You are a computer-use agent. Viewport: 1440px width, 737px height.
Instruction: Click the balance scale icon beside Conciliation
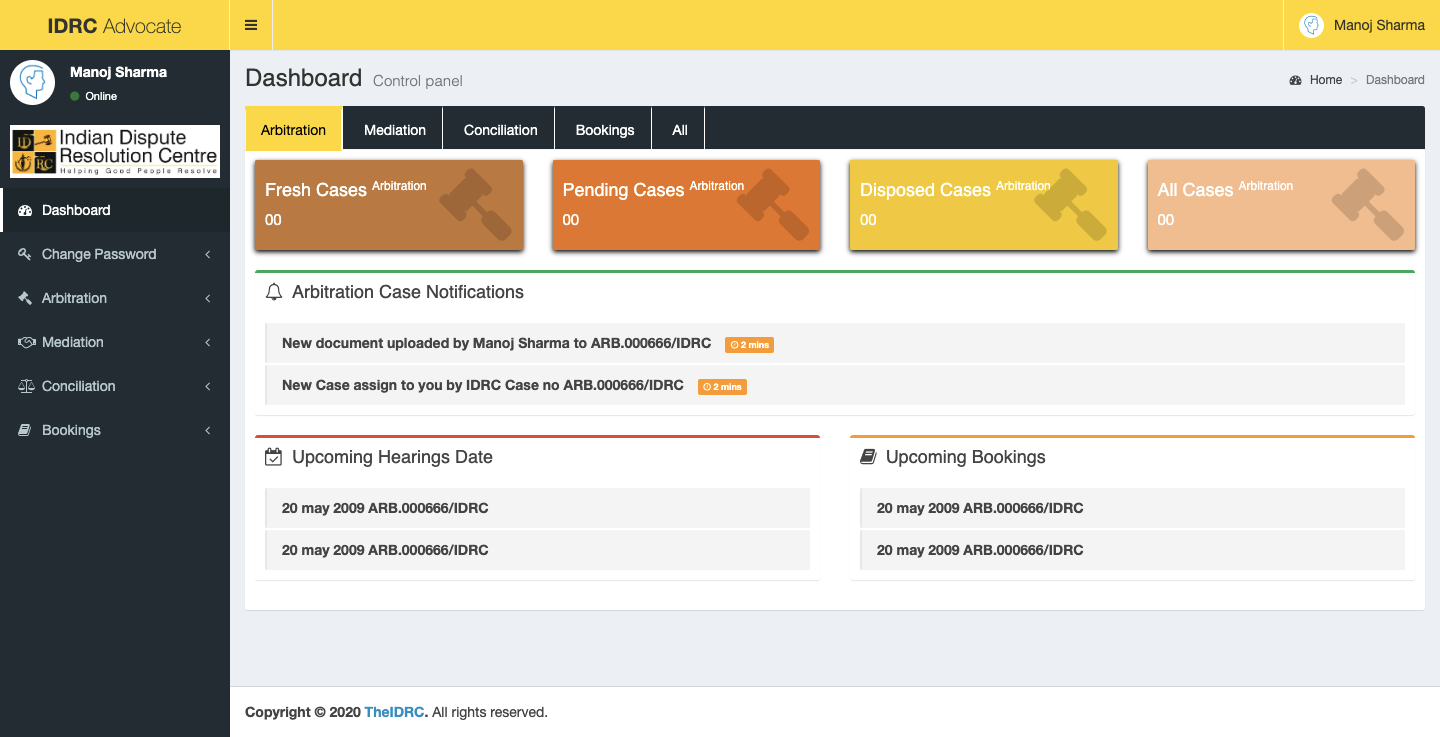click(26, 387)
